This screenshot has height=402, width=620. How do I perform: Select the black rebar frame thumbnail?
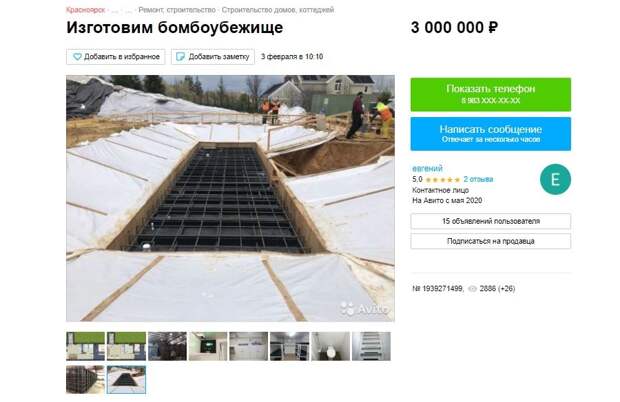[85, 380]
